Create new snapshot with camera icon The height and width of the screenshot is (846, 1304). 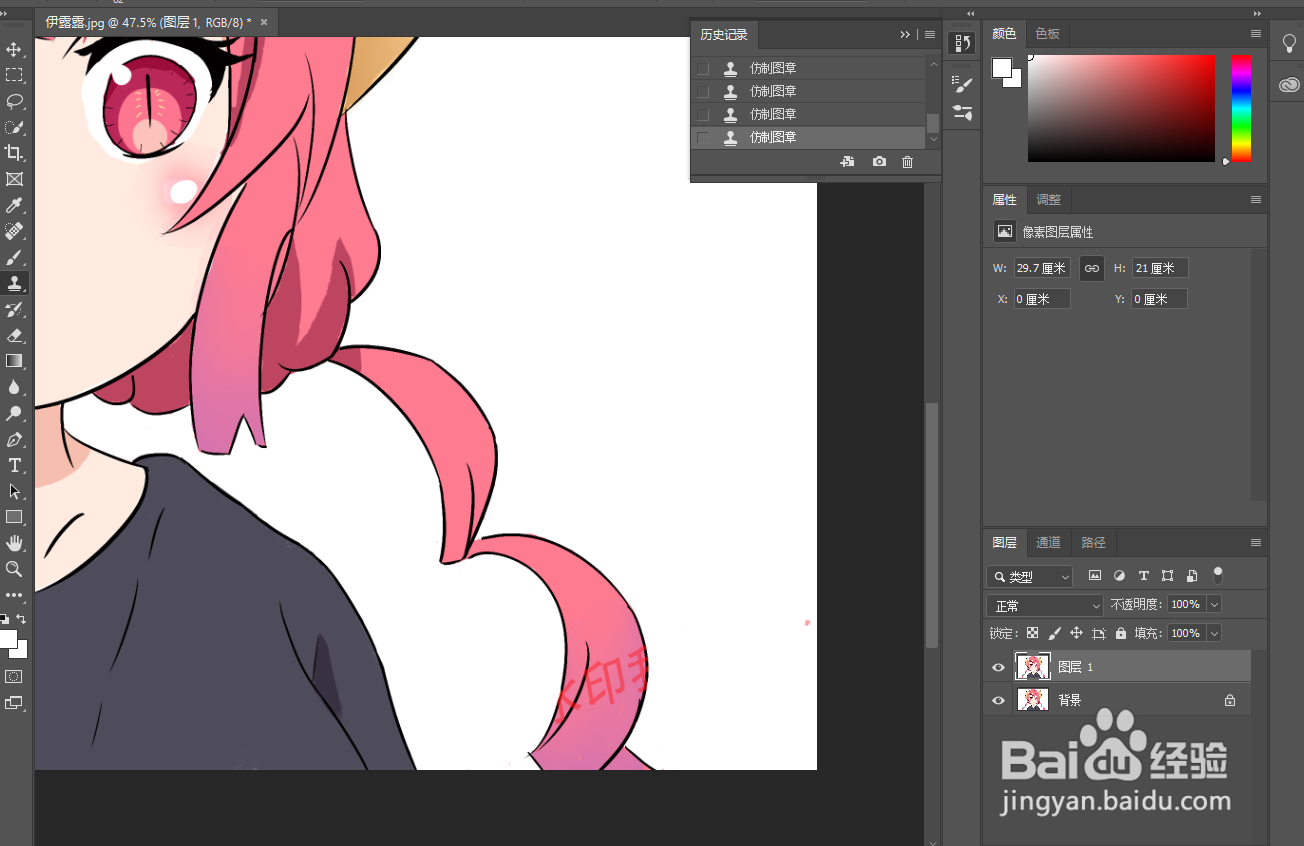point(879,161)
